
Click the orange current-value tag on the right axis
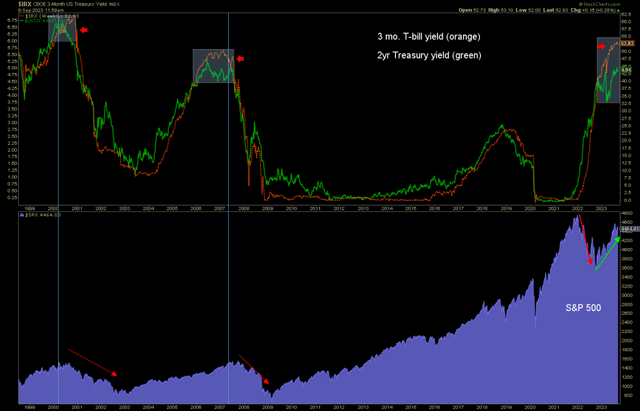pos(628,44)
